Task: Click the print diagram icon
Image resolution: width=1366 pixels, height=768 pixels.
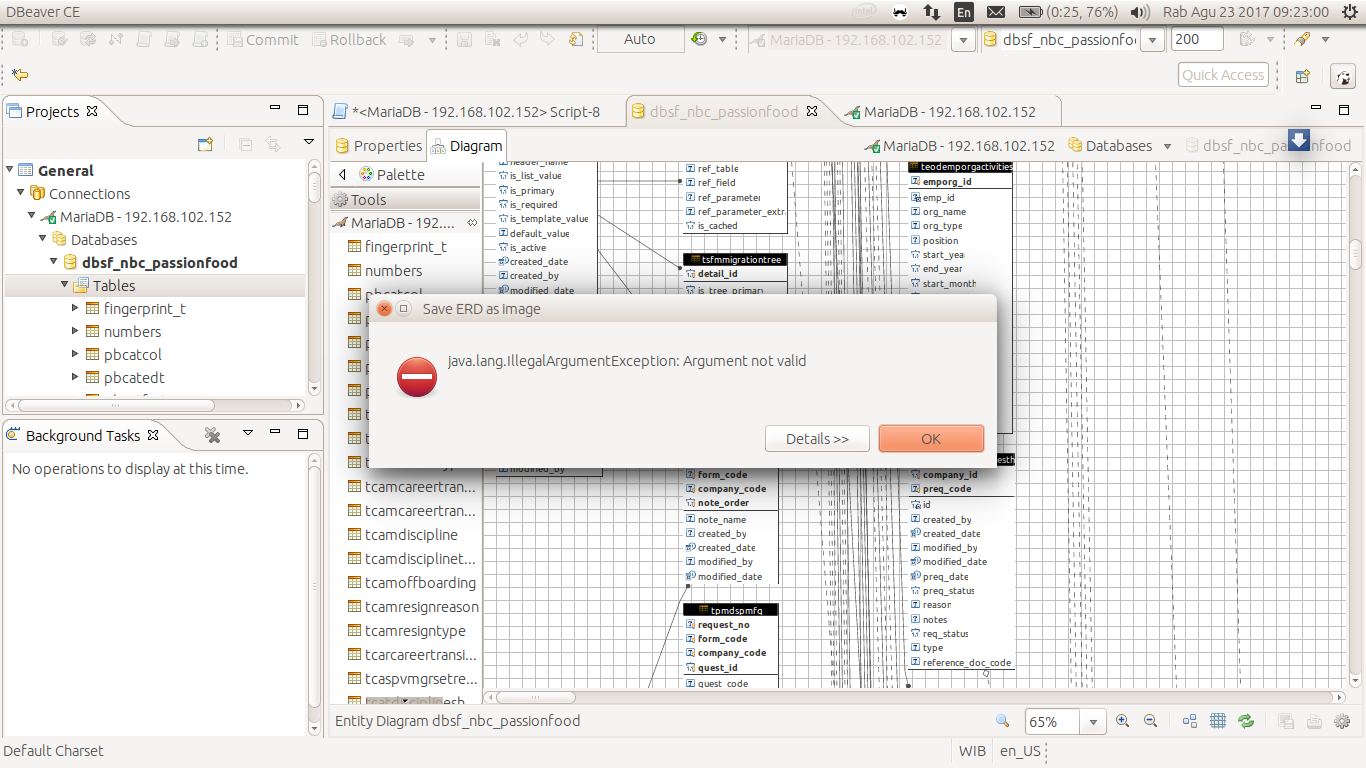Action: click(x=1315, y=721)
